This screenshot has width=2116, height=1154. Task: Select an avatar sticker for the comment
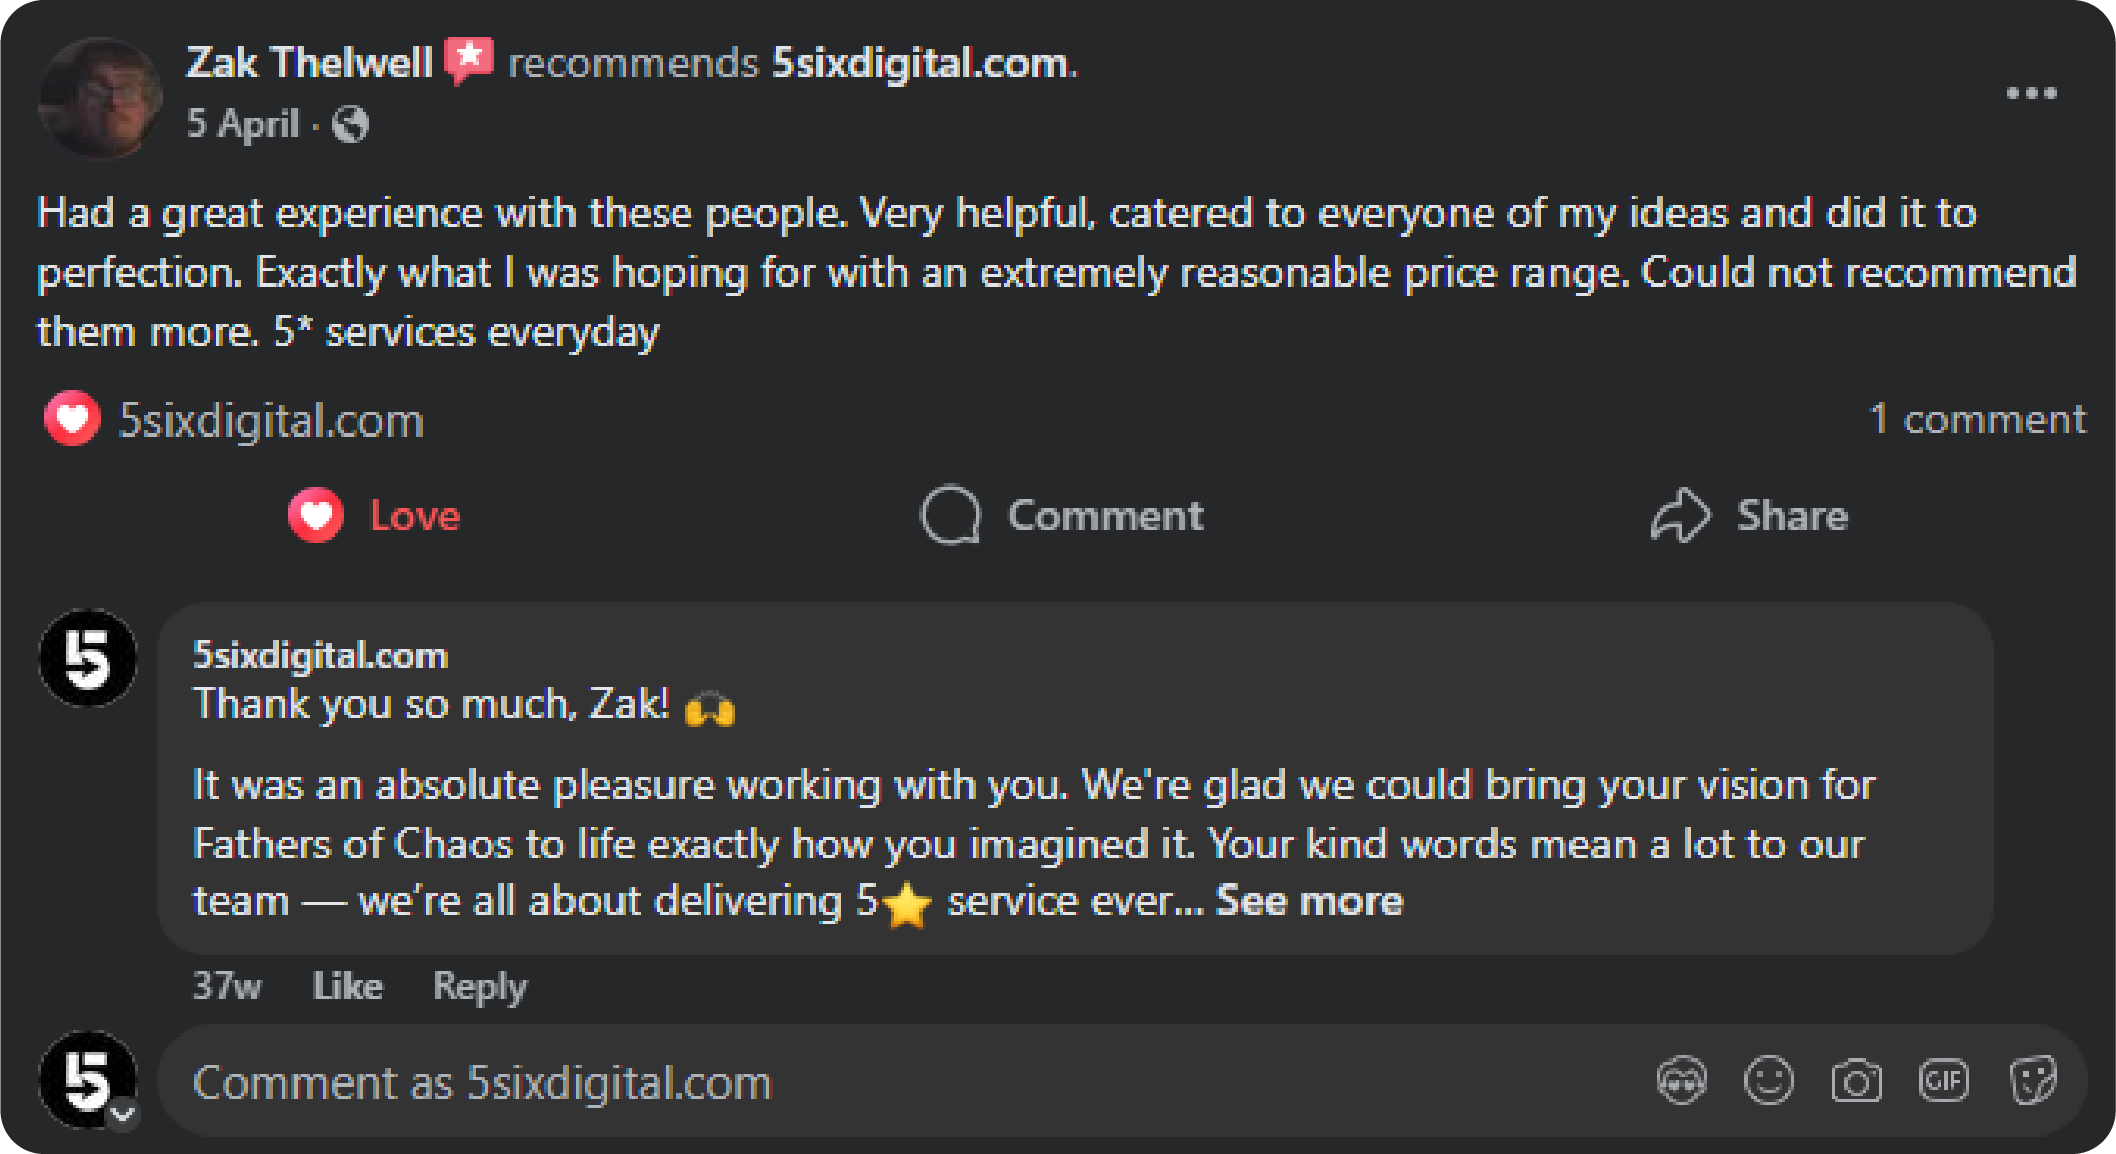coord(1681,1080)
